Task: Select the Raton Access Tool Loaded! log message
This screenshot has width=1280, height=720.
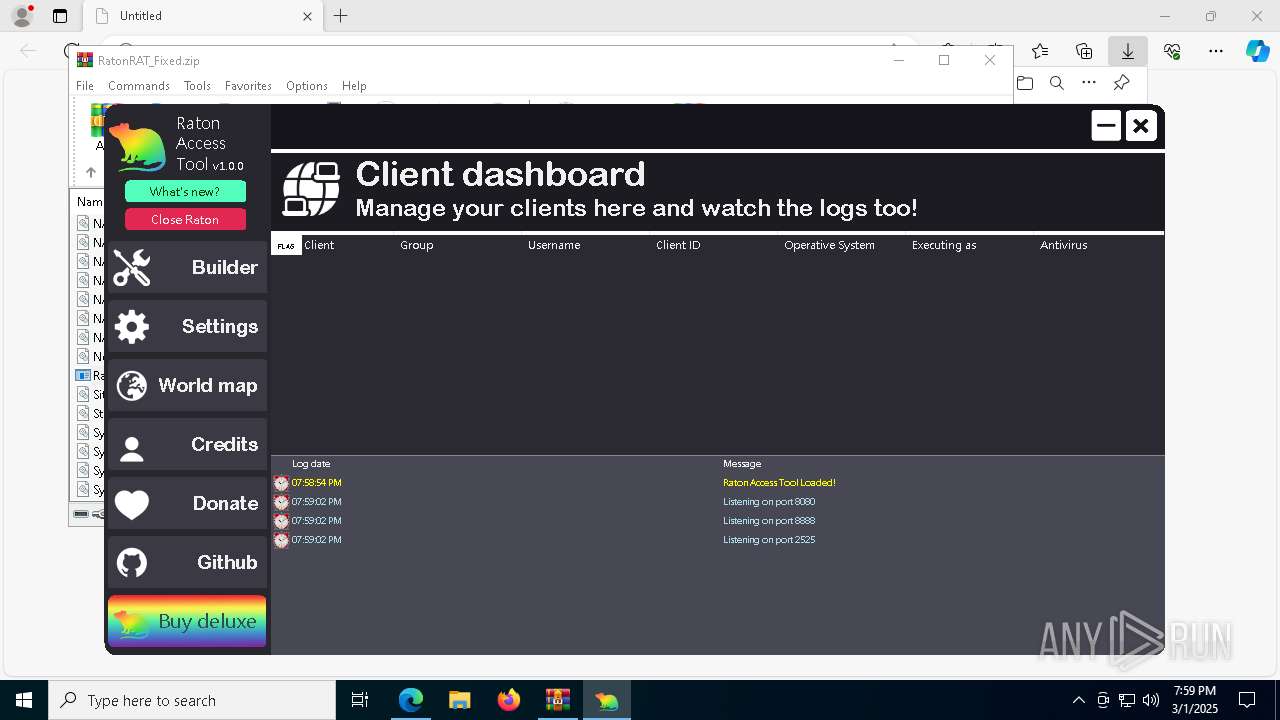Action: click(x=779, y=483)
